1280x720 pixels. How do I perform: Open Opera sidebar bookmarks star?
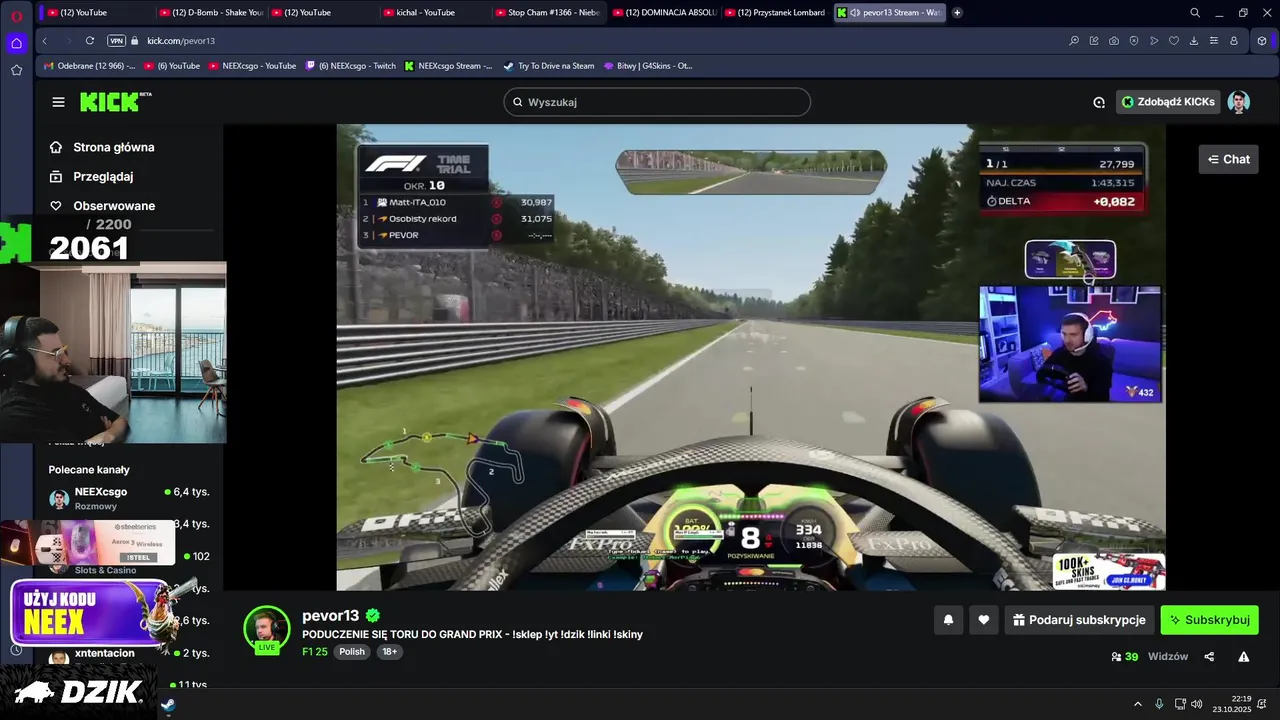tap(16, 70)
